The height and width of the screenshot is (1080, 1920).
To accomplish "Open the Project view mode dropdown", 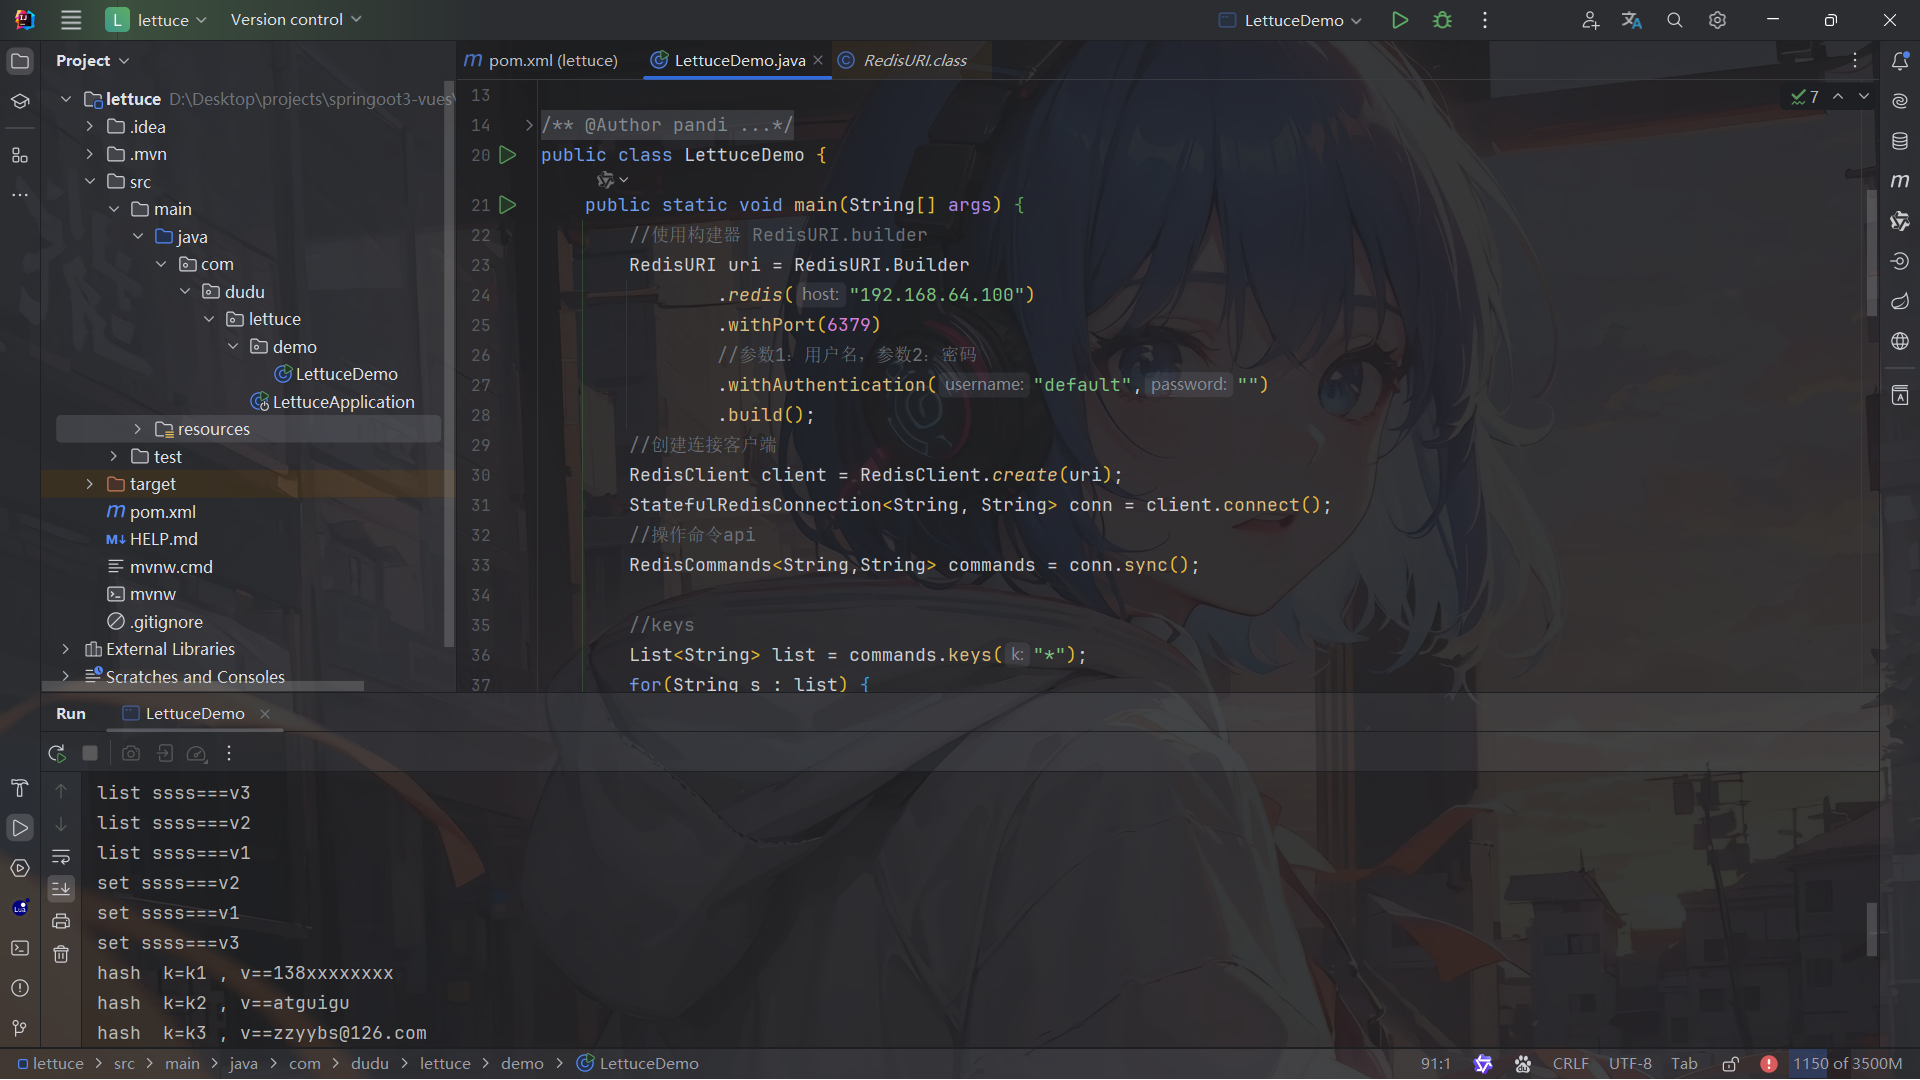I will (x=93, y=61).
